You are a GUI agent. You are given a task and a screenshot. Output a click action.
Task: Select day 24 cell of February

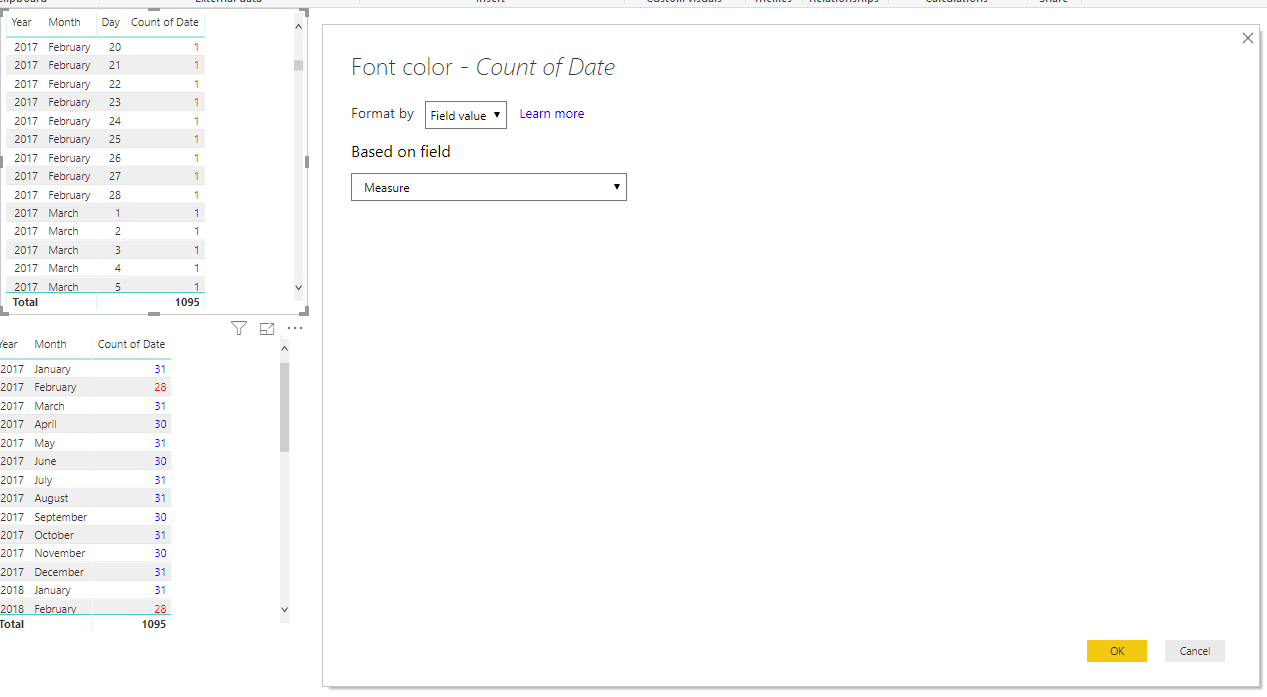pyautogui.click(x=114, y=121)
